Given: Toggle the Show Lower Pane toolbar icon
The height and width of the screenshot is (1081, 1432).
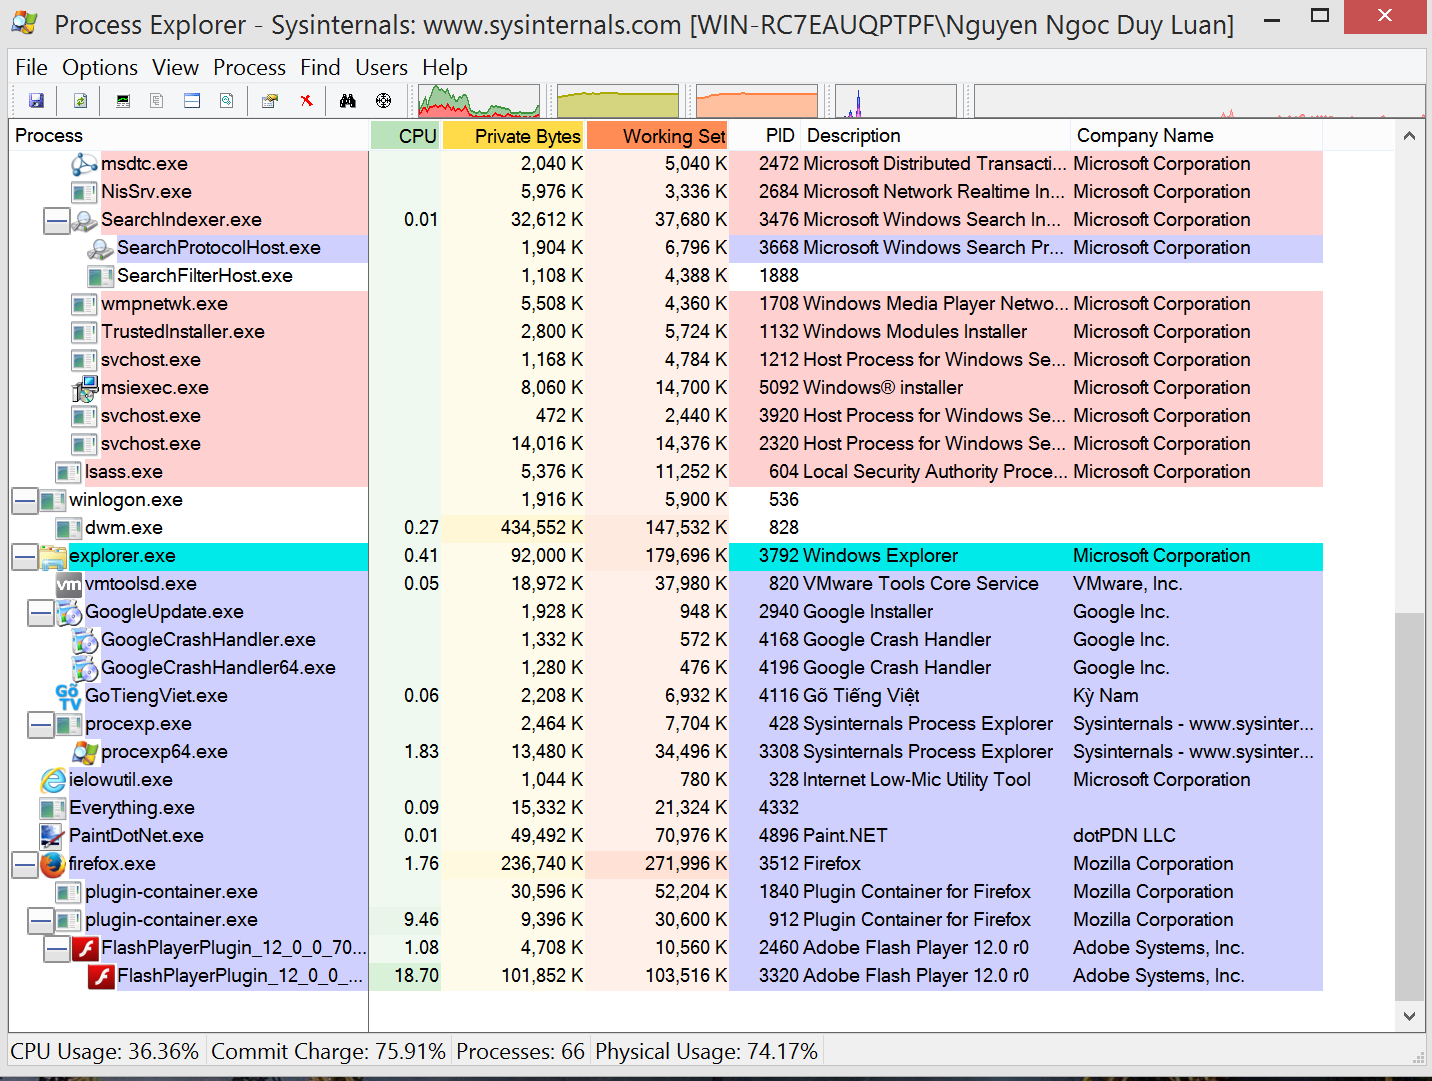Looking at the screenshot, I should tap(192, 101).
